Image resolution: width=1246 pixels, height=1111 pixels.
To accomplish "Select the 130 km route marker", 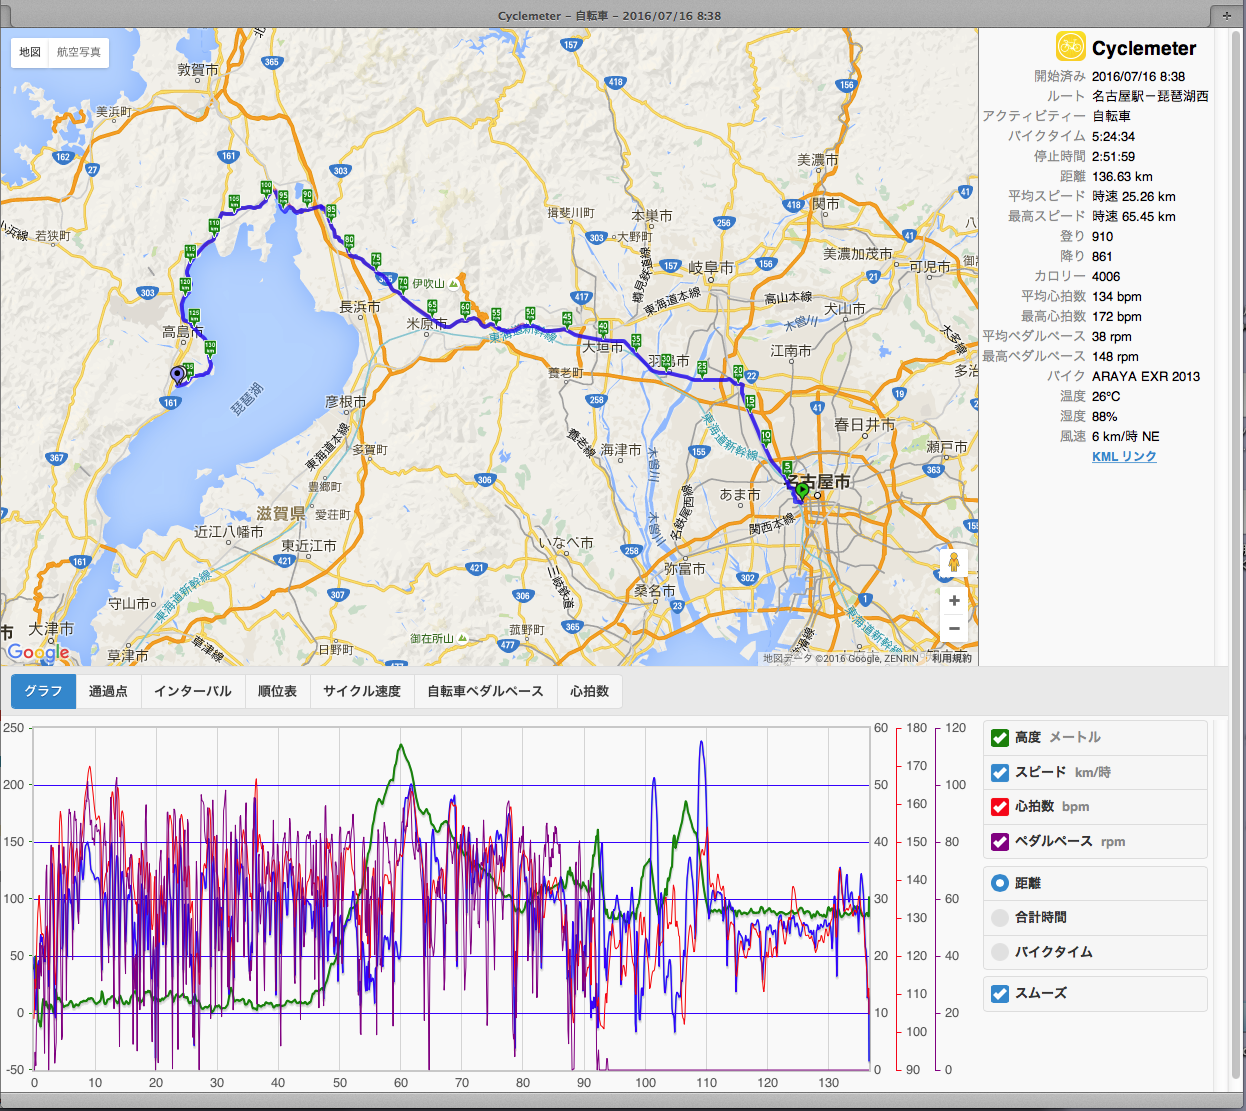I will pyautogui.click(x=210, y=349).
